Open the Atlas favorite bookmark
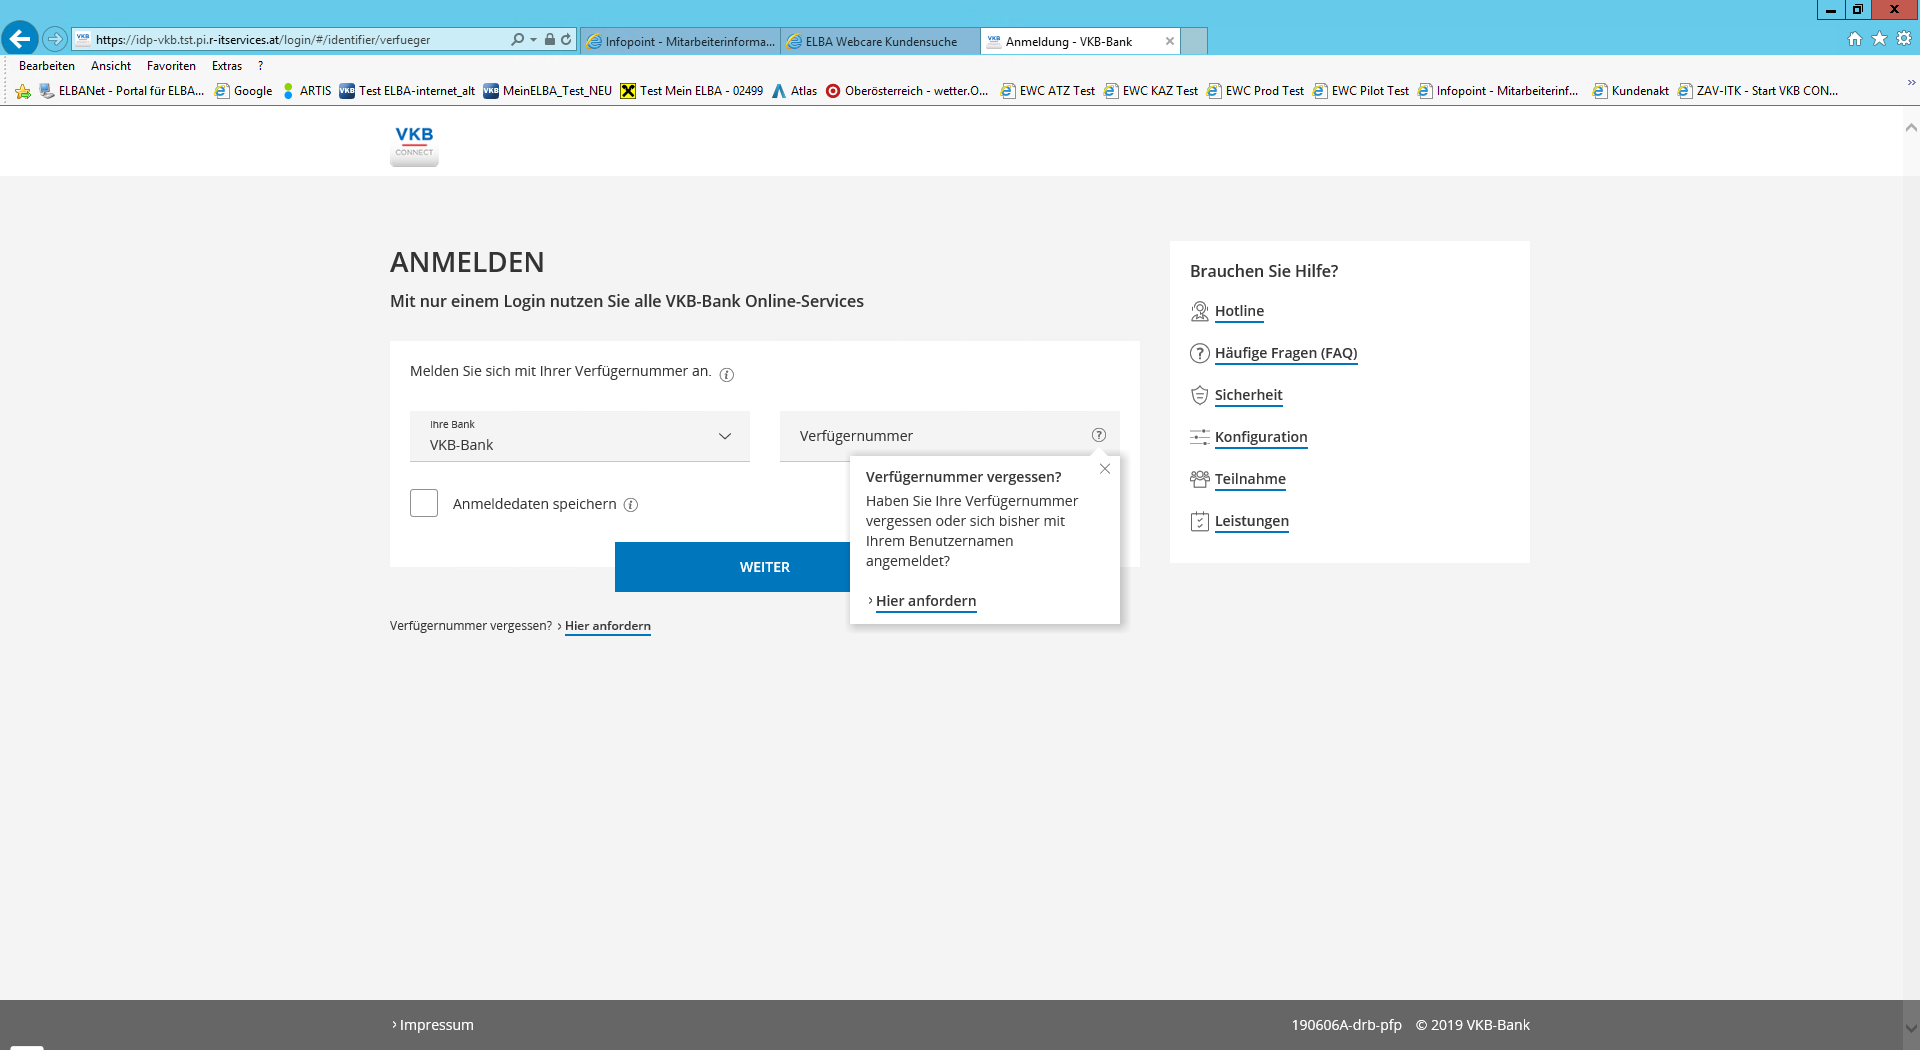The width and height of the screenshot is (1920, 1050). (794, 91)
